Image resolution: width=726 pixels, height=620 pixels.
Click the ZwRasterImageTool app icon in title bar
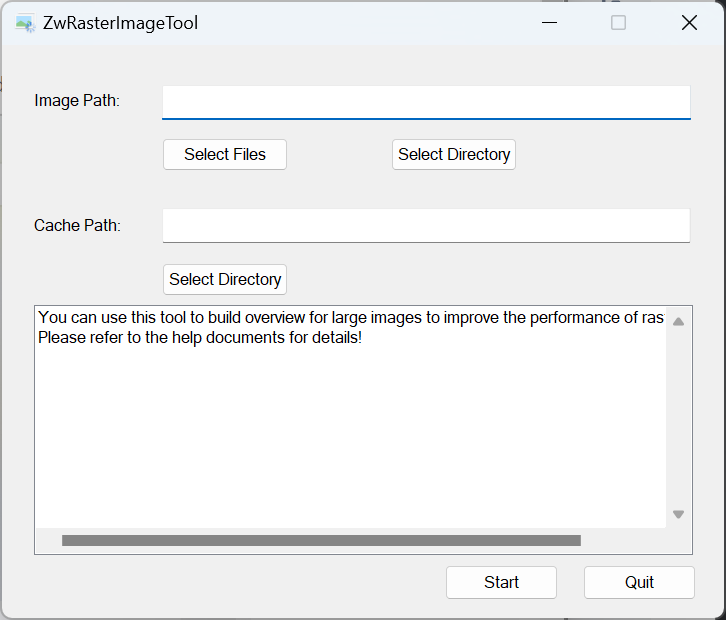(25, 24)
